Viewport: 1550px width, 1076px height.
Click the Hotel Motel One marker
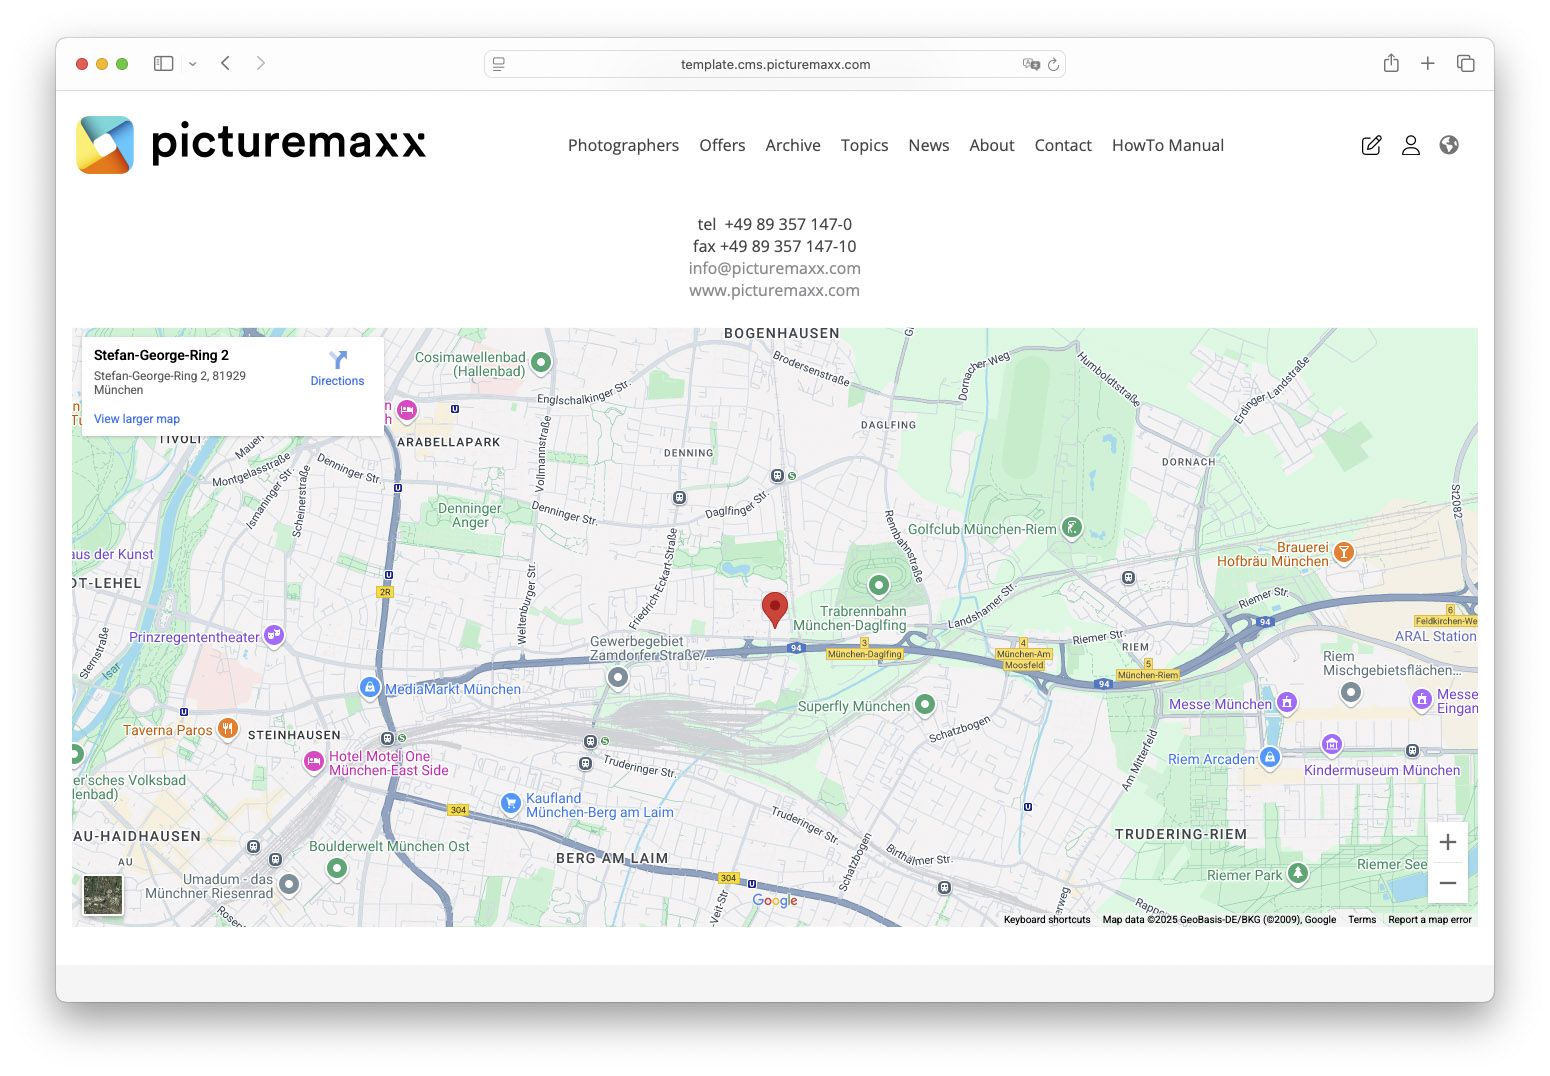pos(314,761)
